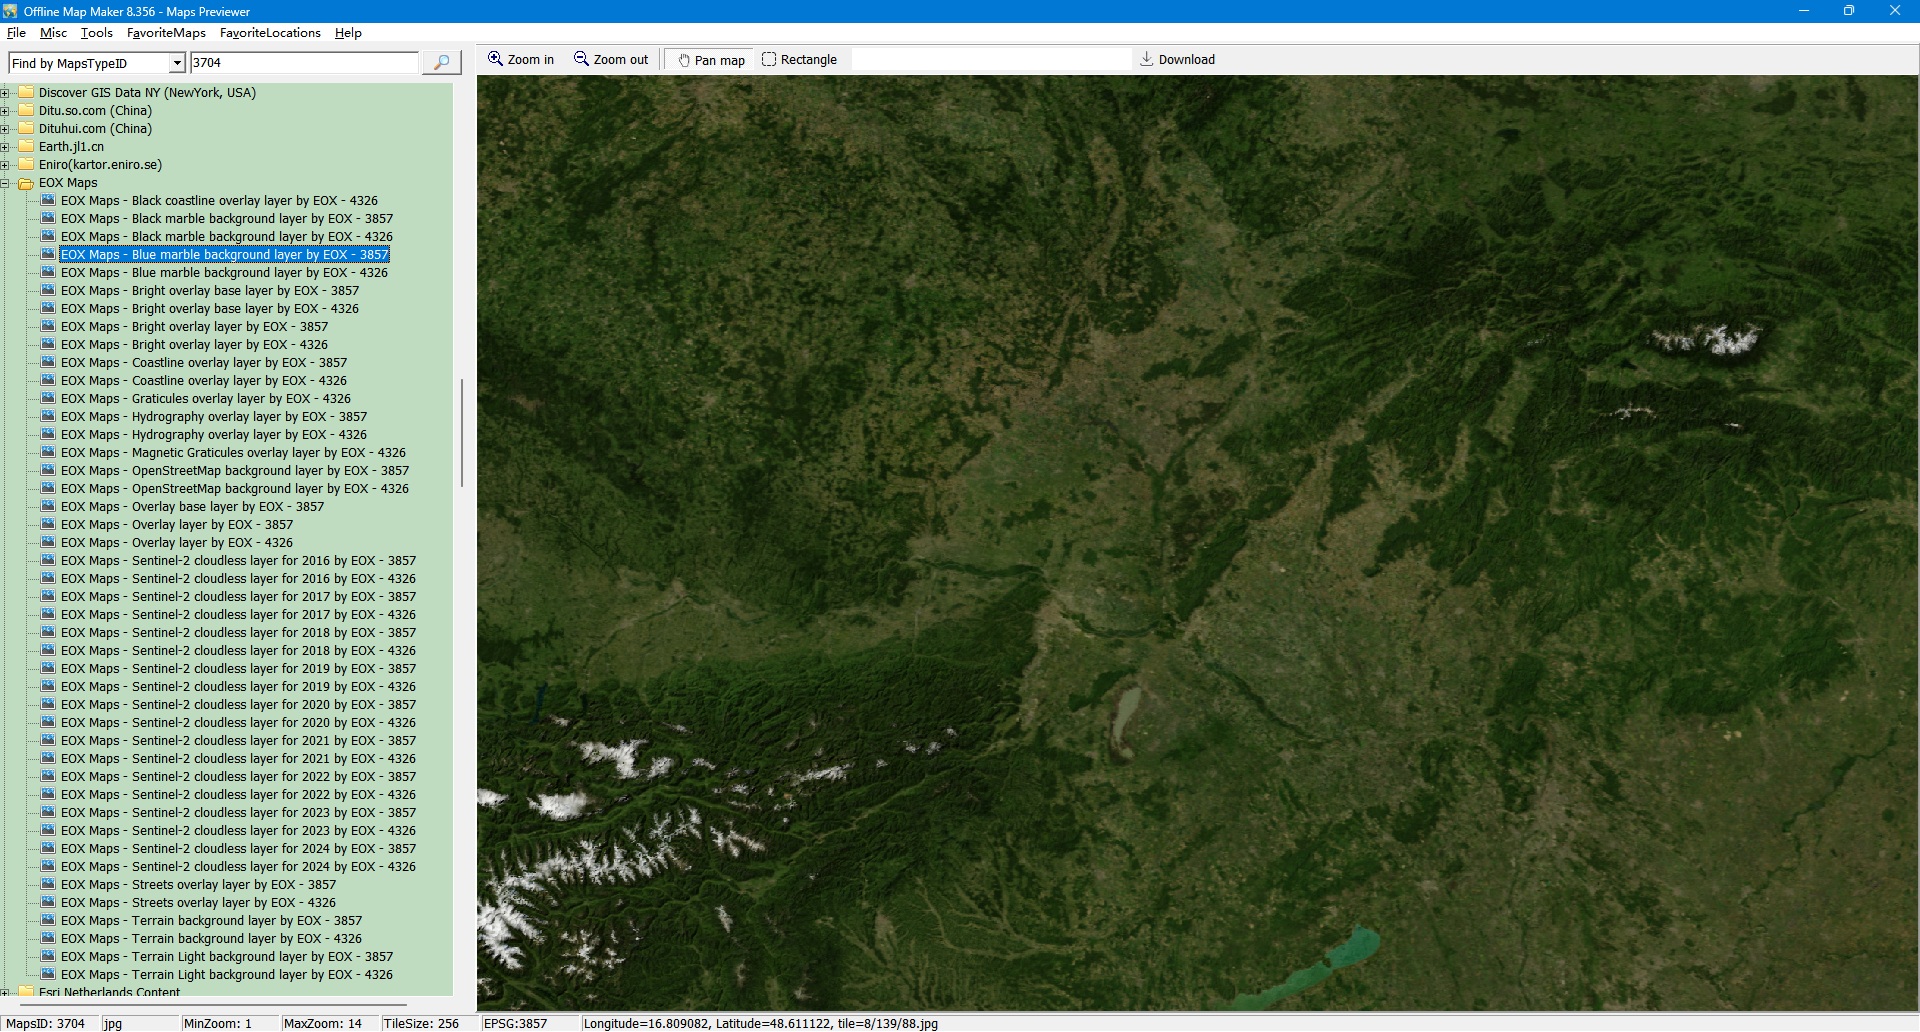The image size is (1920, 1032).
Task: Click the magnifier search button
Action: click(x=441, y=63)
